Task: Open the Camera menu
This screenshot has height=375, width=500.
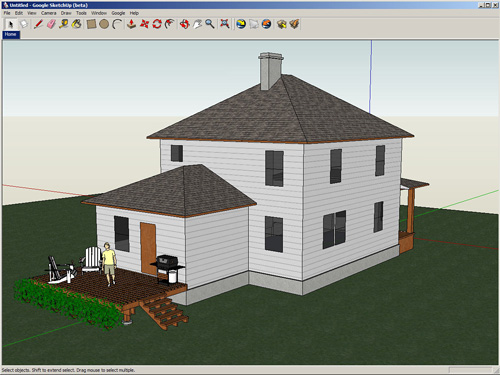Action: pyautogui.click(x=49, y=13)
